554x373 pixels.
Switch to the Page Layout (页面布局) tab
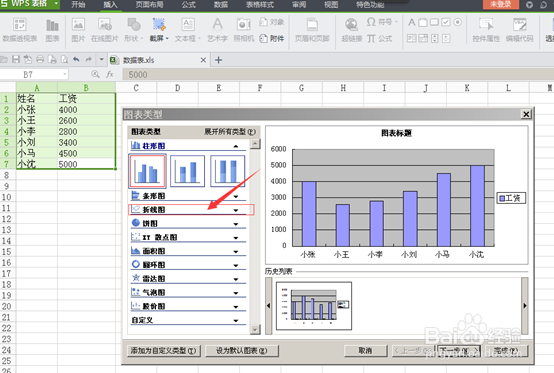pyautogui.click(x=149, y=5)
